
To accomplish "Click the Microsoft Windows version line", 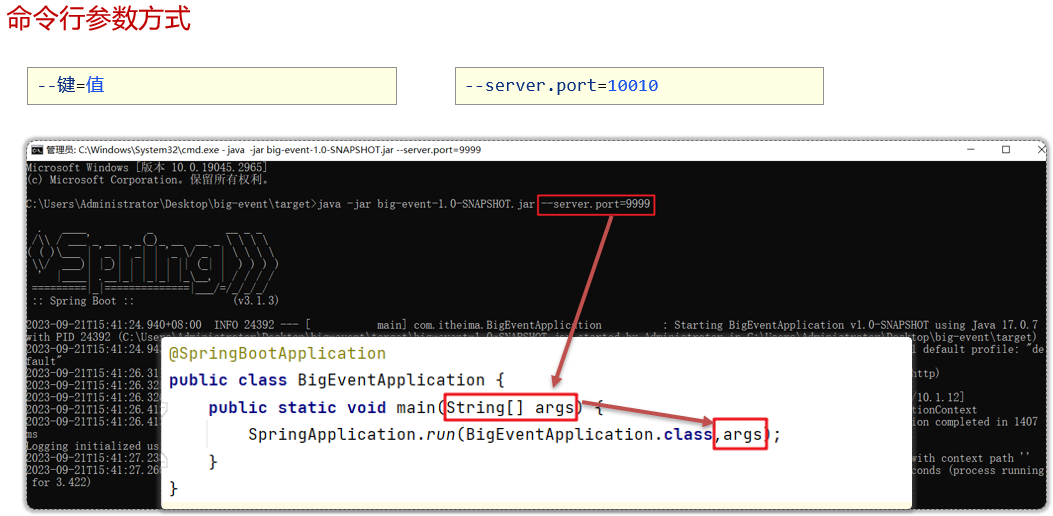I will pos(148,167).
